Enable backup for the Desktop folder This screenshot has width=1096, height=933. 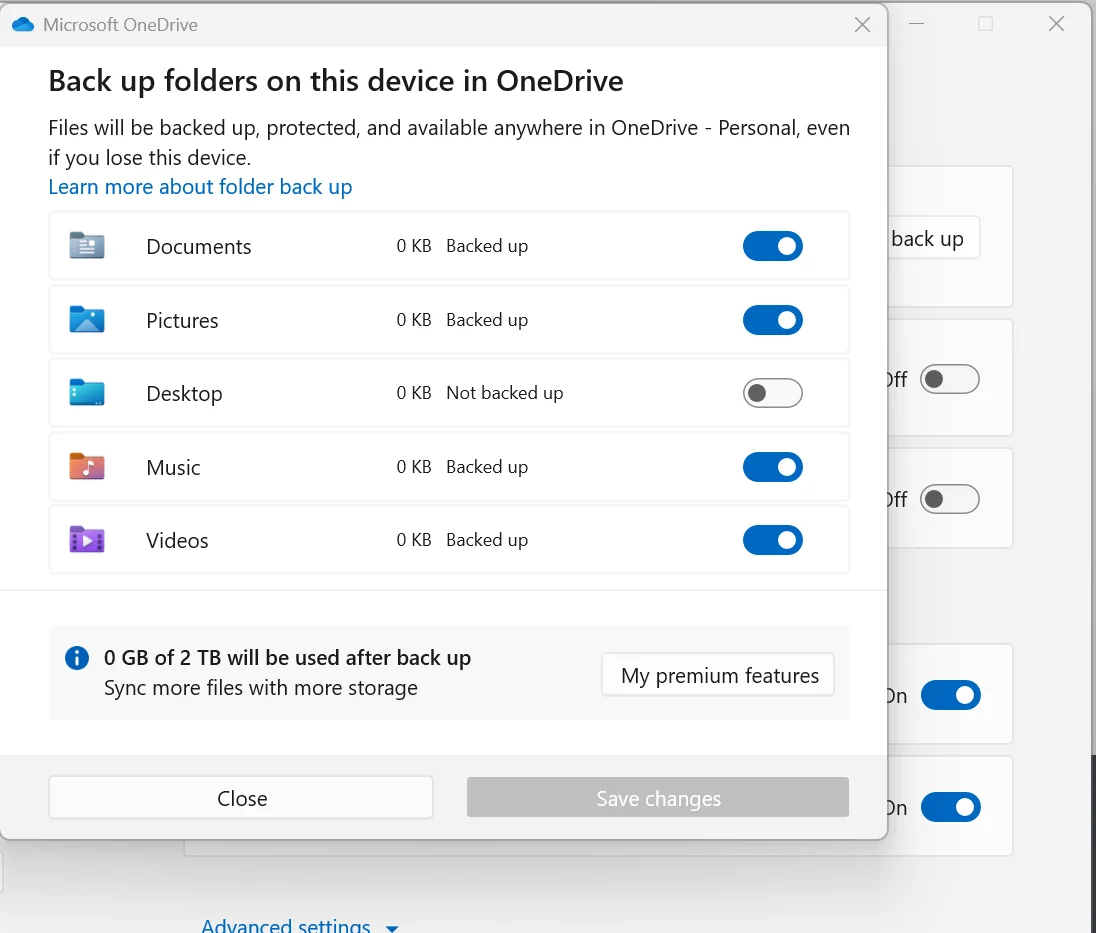point(772,393)
